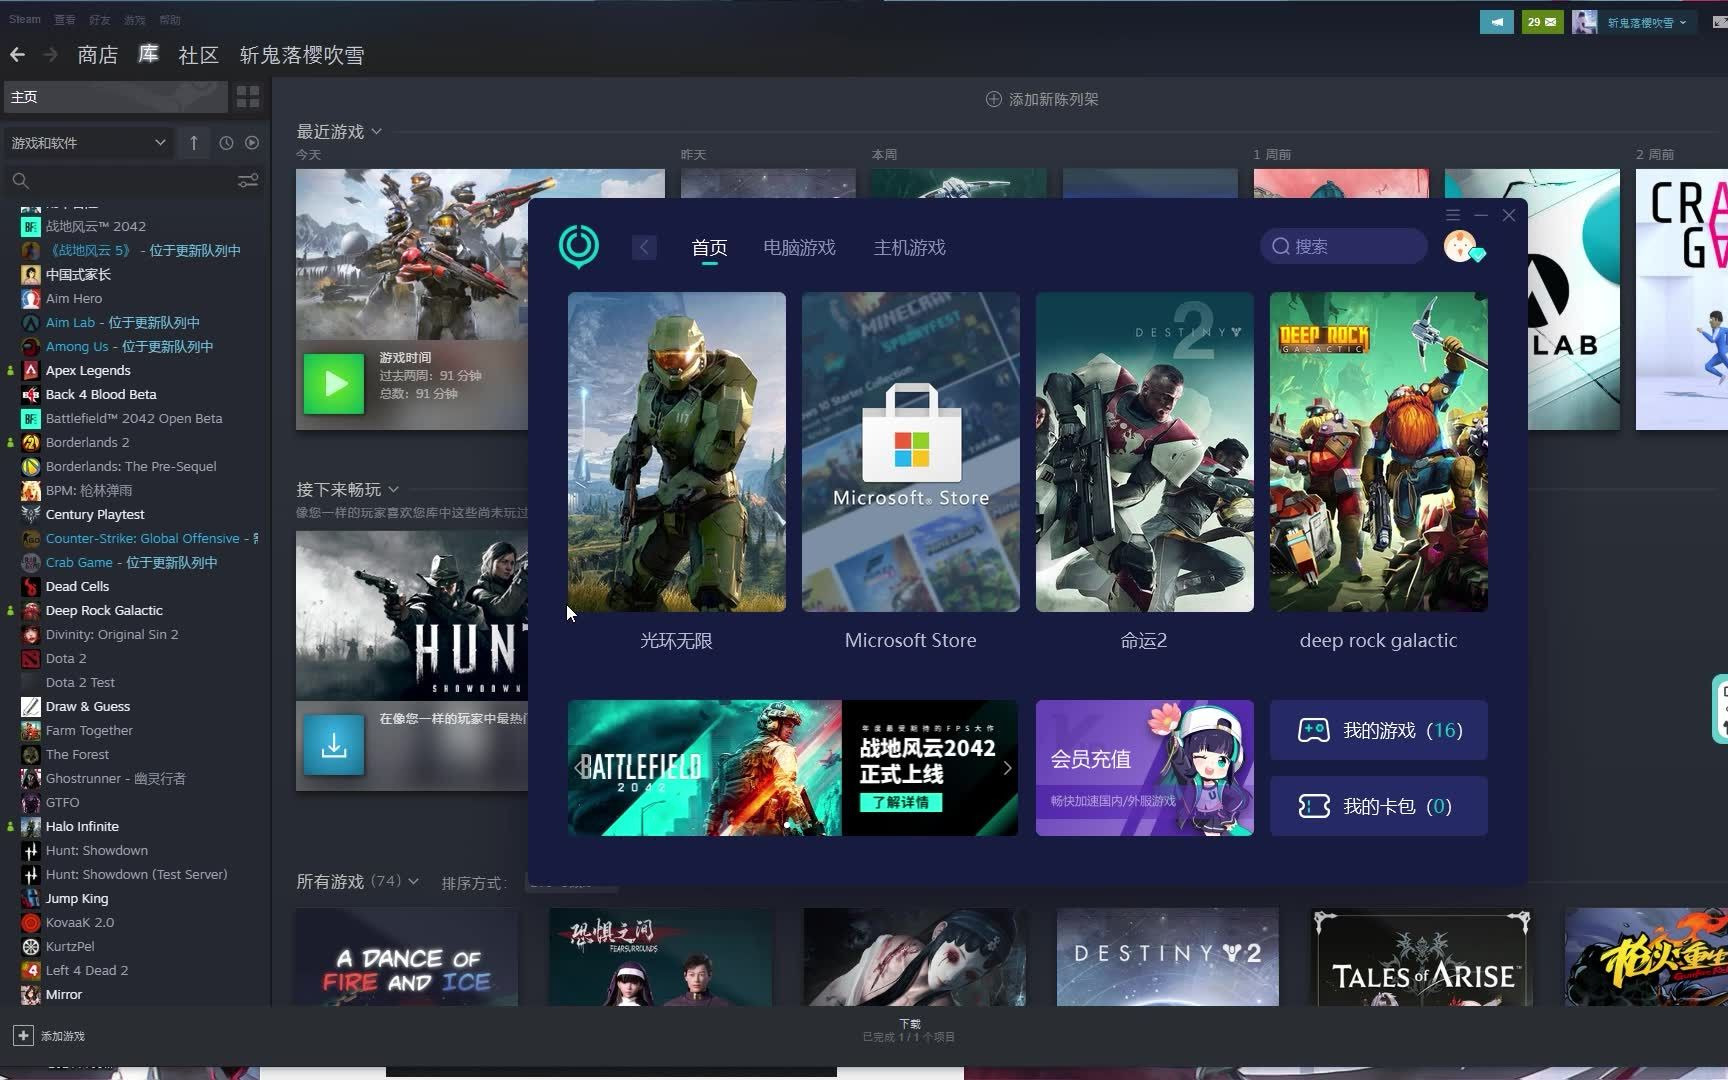This screenshot has width=1728, height=1080.
Task: Open the 商店 tab in Steam
Action: (x=98, y=55)
